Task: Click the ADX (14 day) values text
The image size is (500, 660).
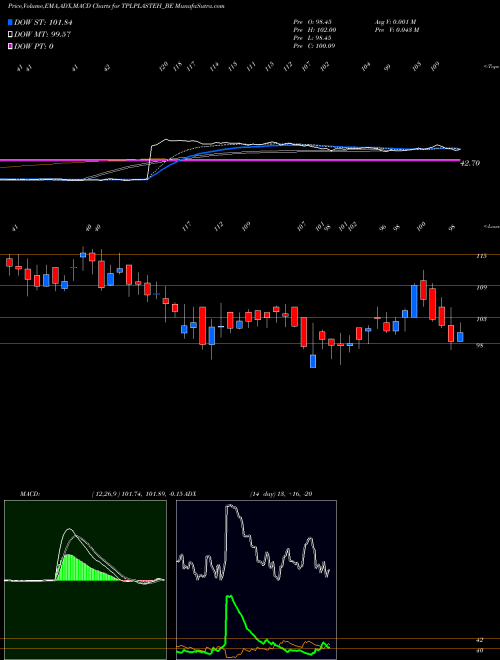Action: pyautogui.click(x=280, y=494)
